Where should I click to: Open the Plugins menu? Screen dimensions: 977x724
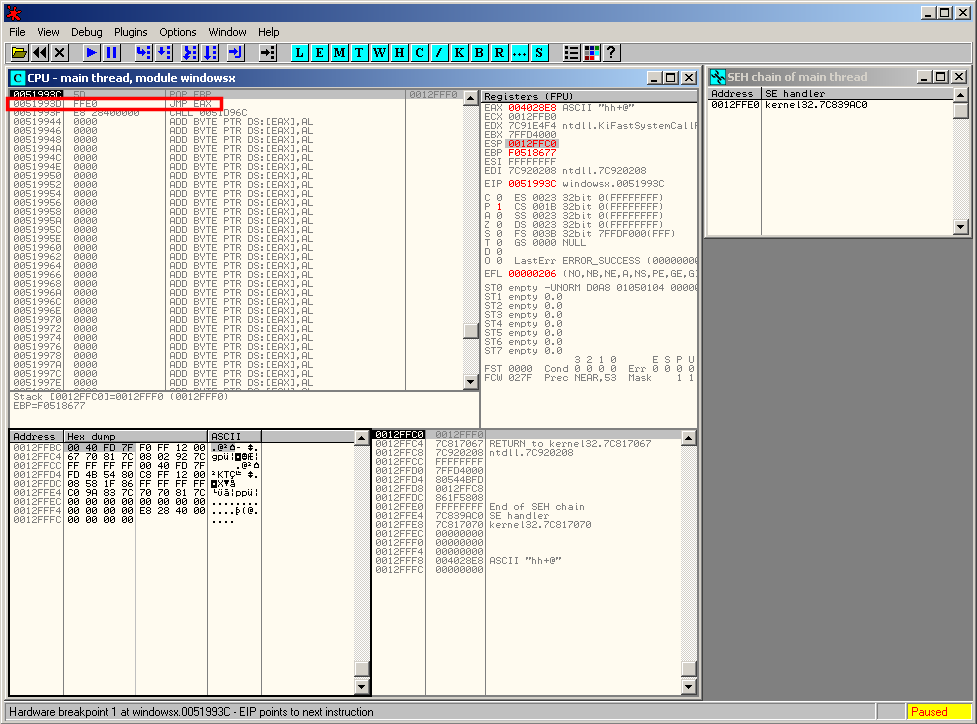(130, 32)
